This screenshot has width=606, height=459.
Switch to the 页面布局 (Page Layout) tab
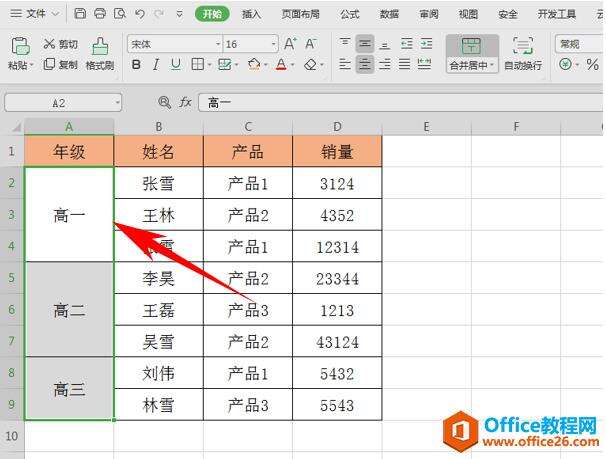(x=300, y=14)
